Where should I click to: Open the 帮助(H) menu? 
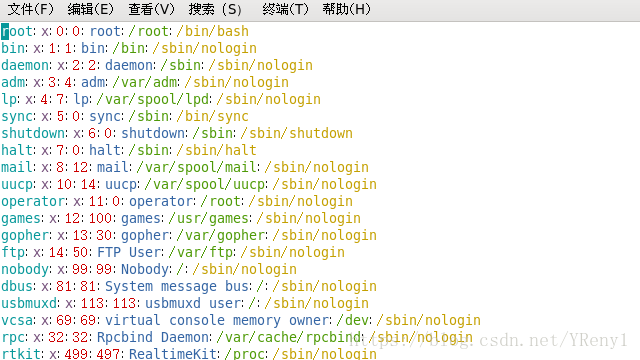(346, 9)
